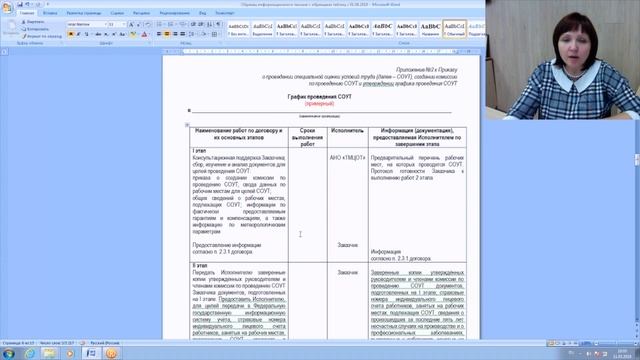Viewport: 640px width, 360px height.
Task: Click the page count in status bar
Action: [19, 343]
